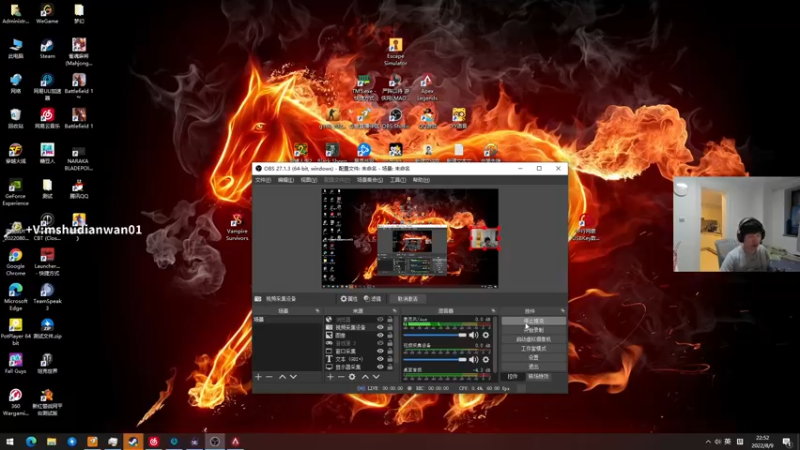Click the 停止推流 button
The image size is (800, 450).
coord(534,321)
